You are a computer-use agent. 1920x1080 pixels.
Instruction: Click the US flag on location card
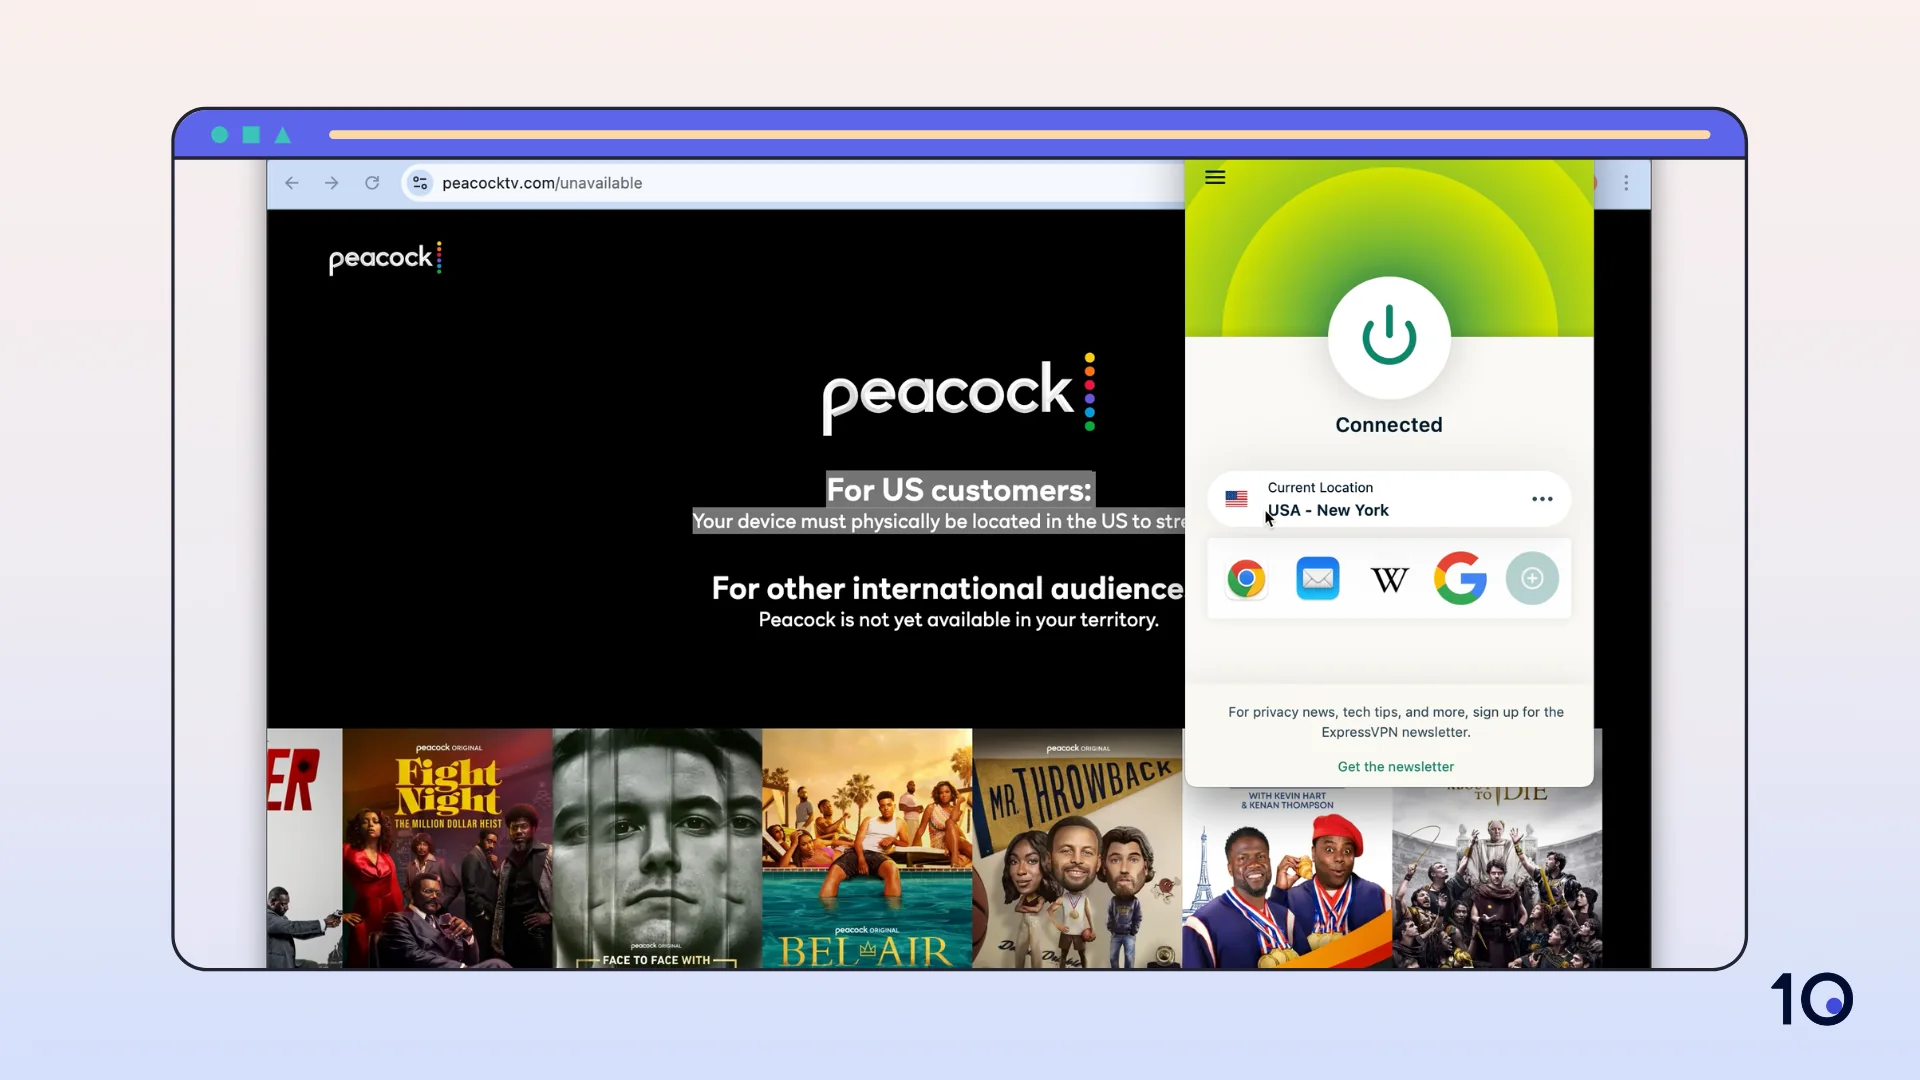point(1236,499)
